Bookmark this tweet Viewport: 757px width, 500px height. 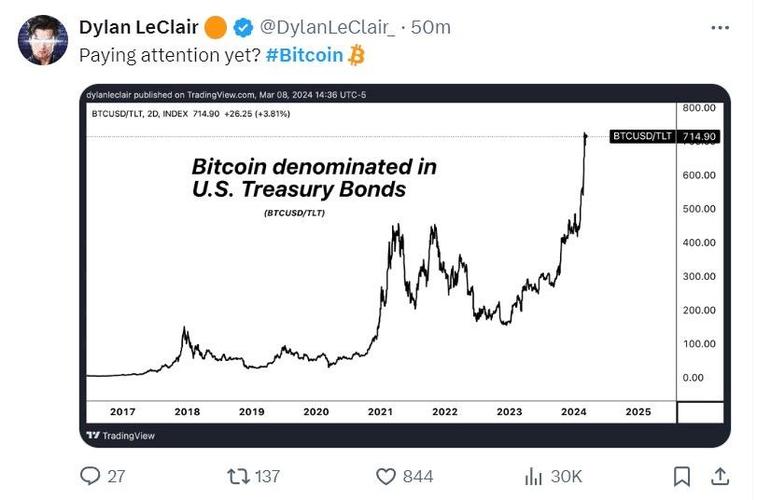point(681,476)
